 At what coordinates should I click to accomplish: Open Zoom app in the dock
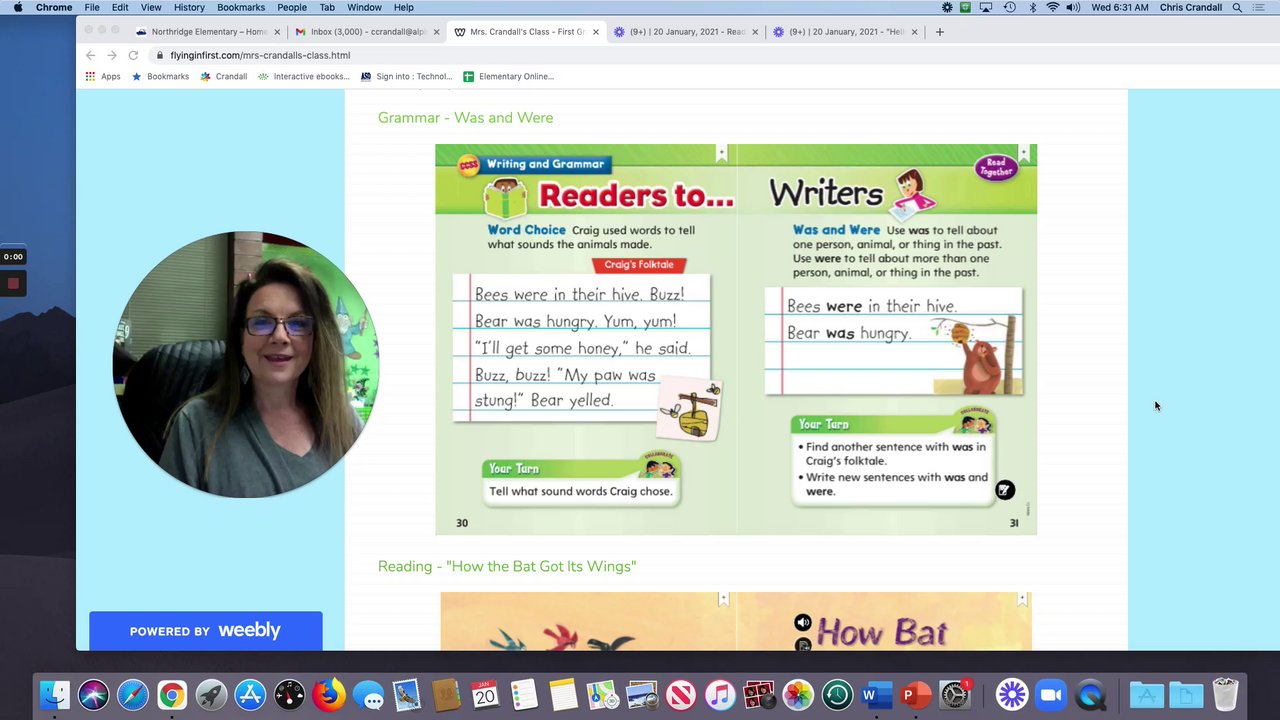[1051, 694]
